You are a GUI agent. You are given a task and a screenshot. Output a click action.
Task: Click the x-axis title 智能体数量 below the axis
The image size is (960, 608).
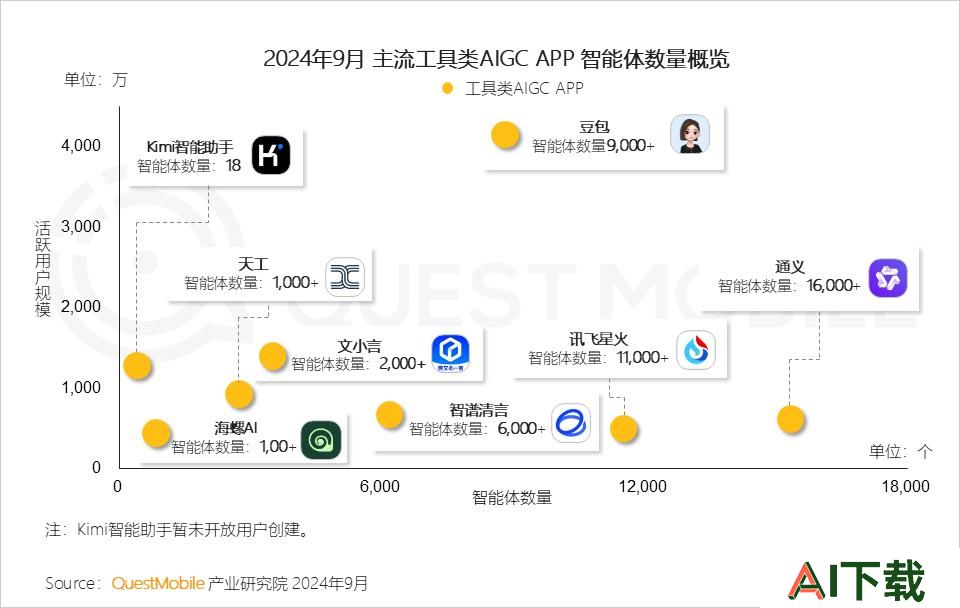click(512, 497)
